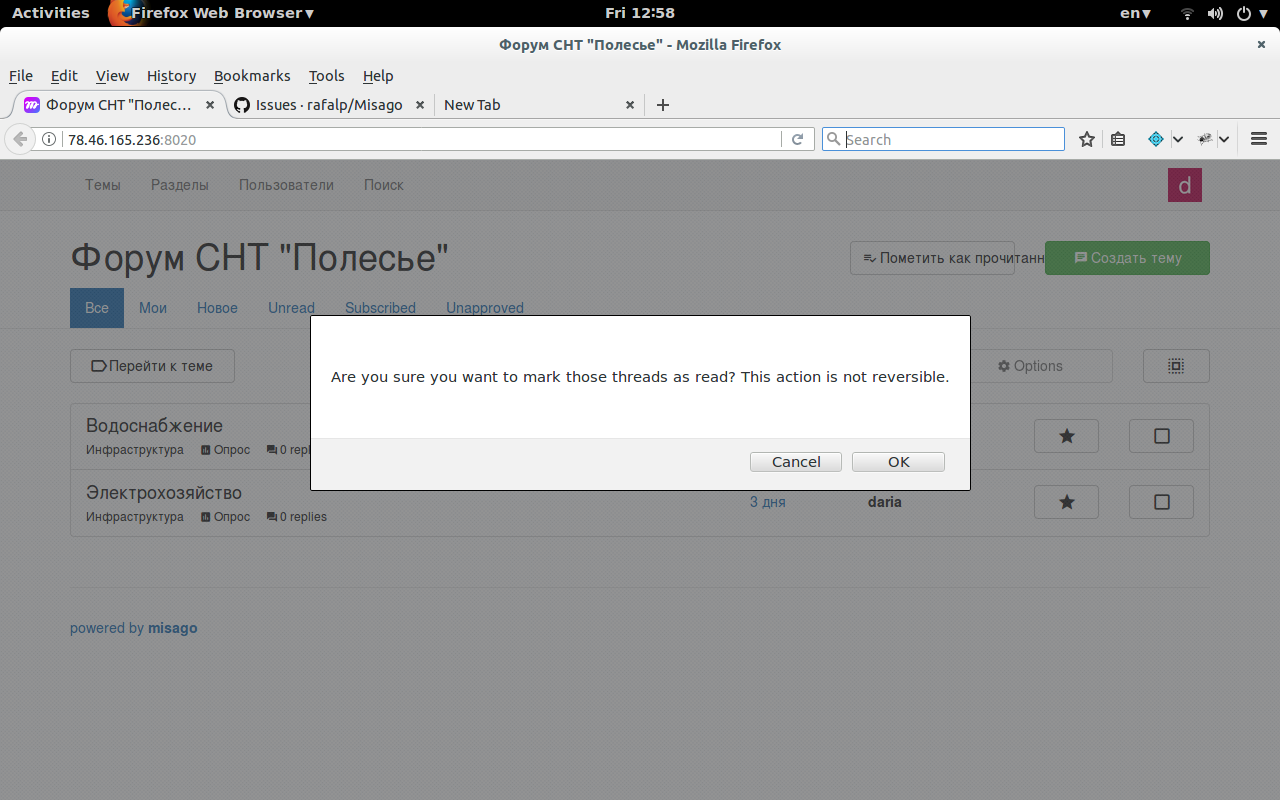Cancel the mark as read dialog

tap(796, 462)
